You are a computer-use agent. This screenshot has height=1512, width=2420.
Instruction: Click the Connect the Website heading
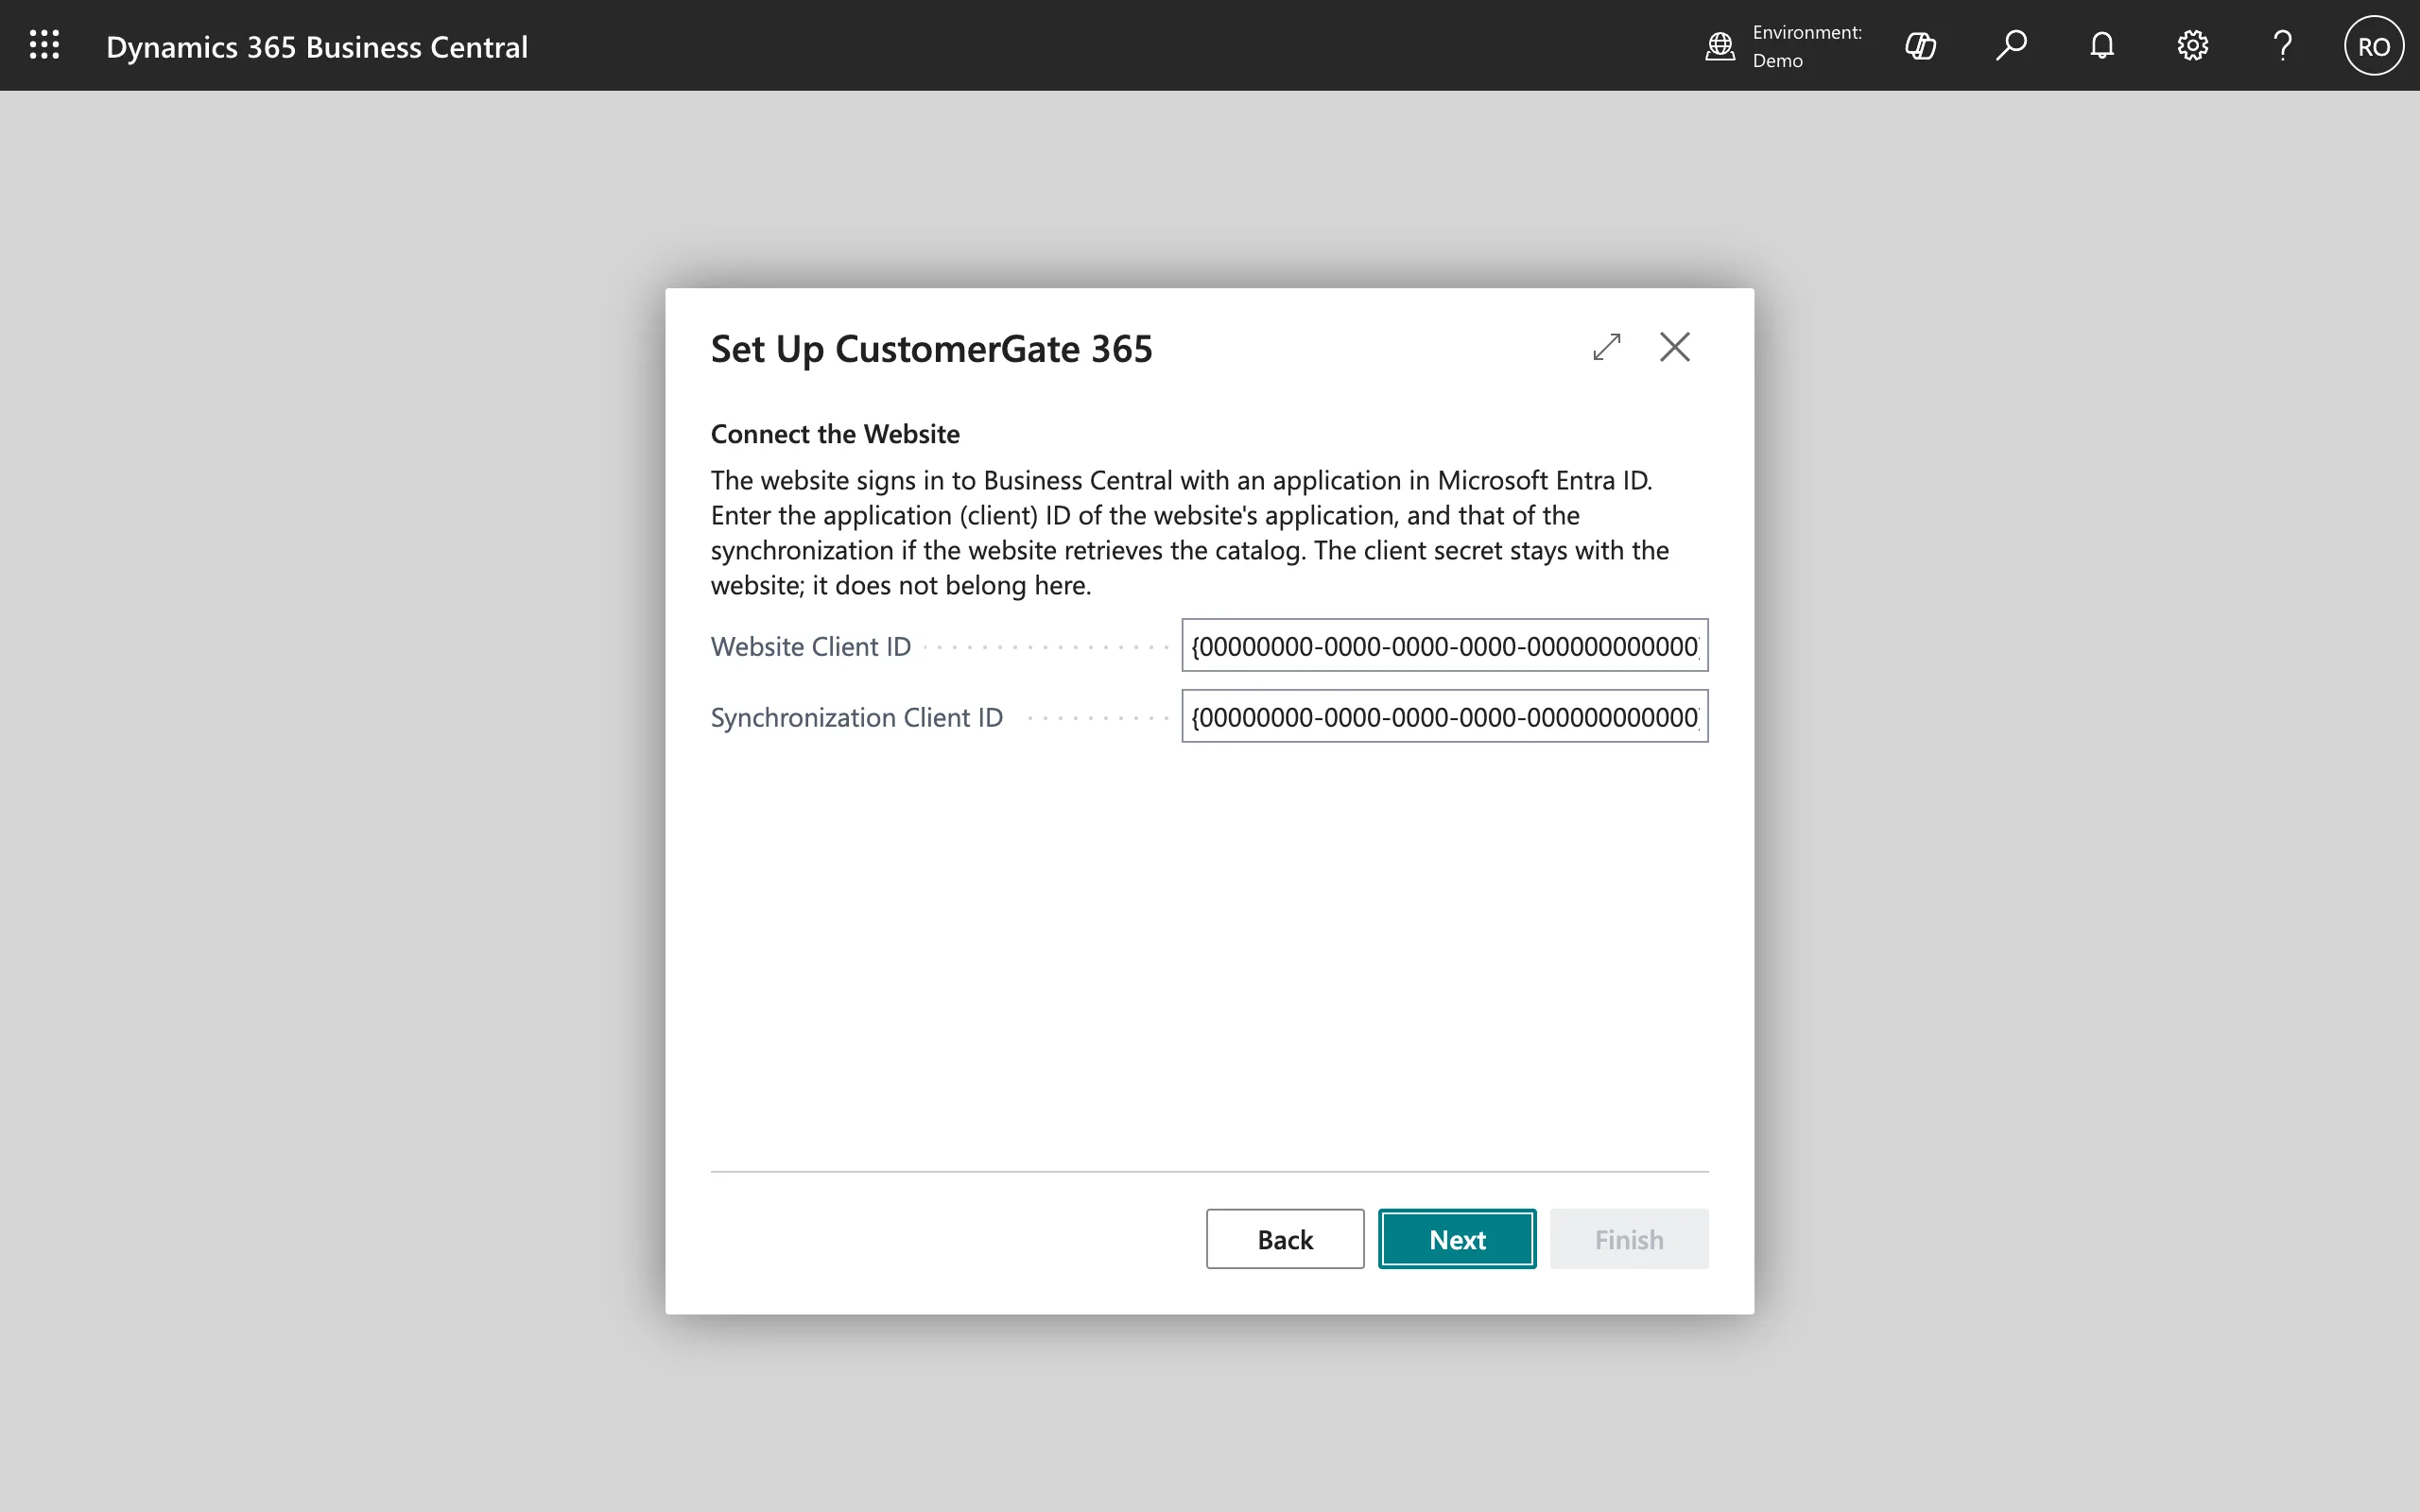[835, 434]
